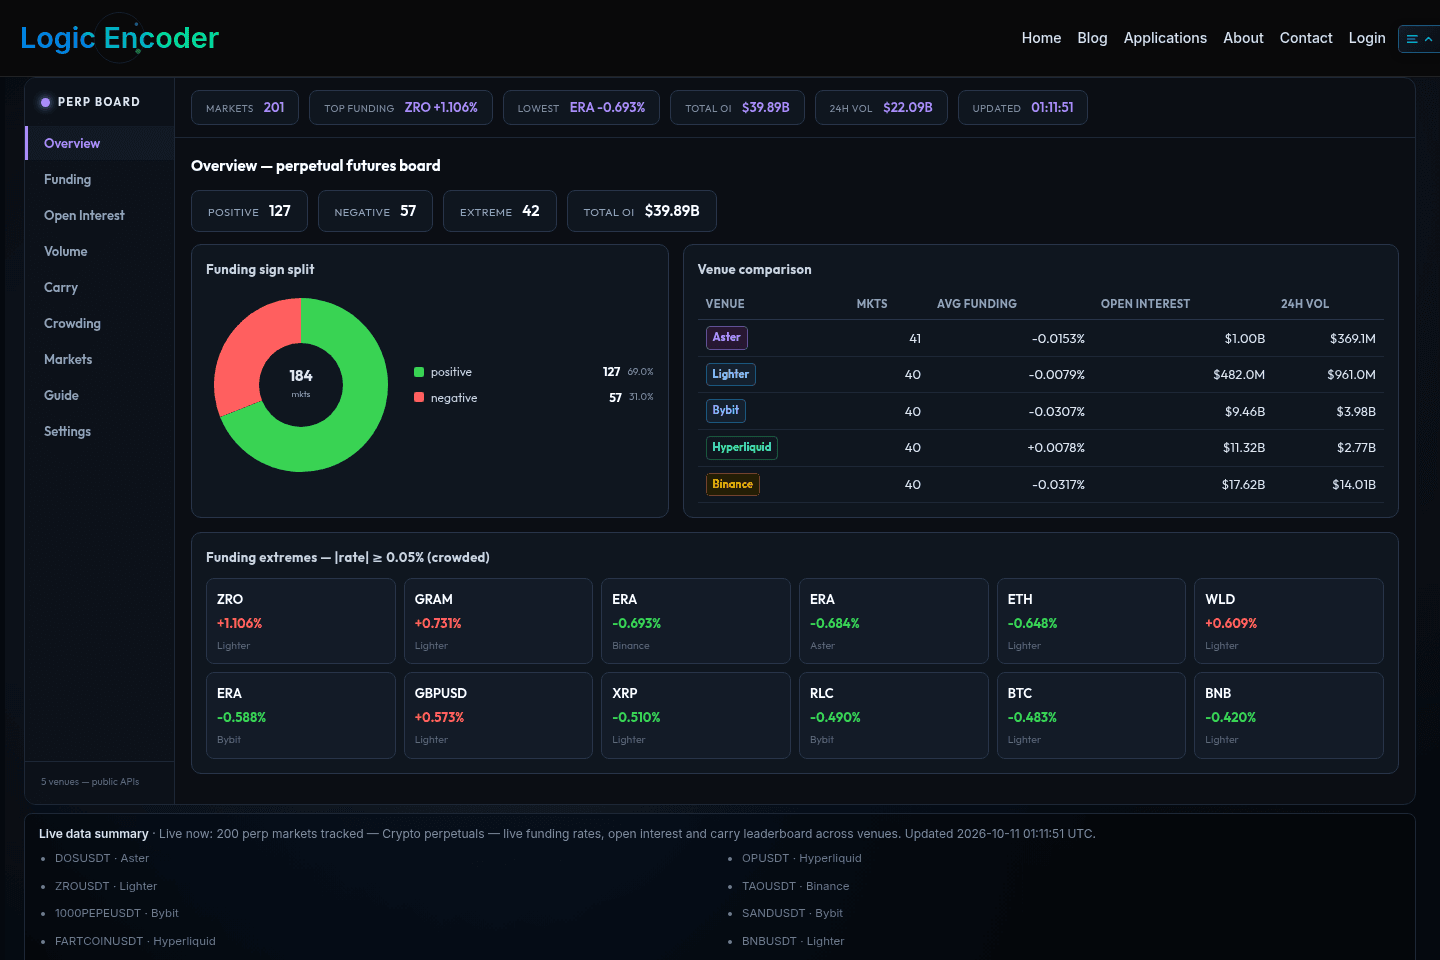Click the 184 mkts donut center label
The width and height of the screenshot is (1440, 960).
[301, 381]
